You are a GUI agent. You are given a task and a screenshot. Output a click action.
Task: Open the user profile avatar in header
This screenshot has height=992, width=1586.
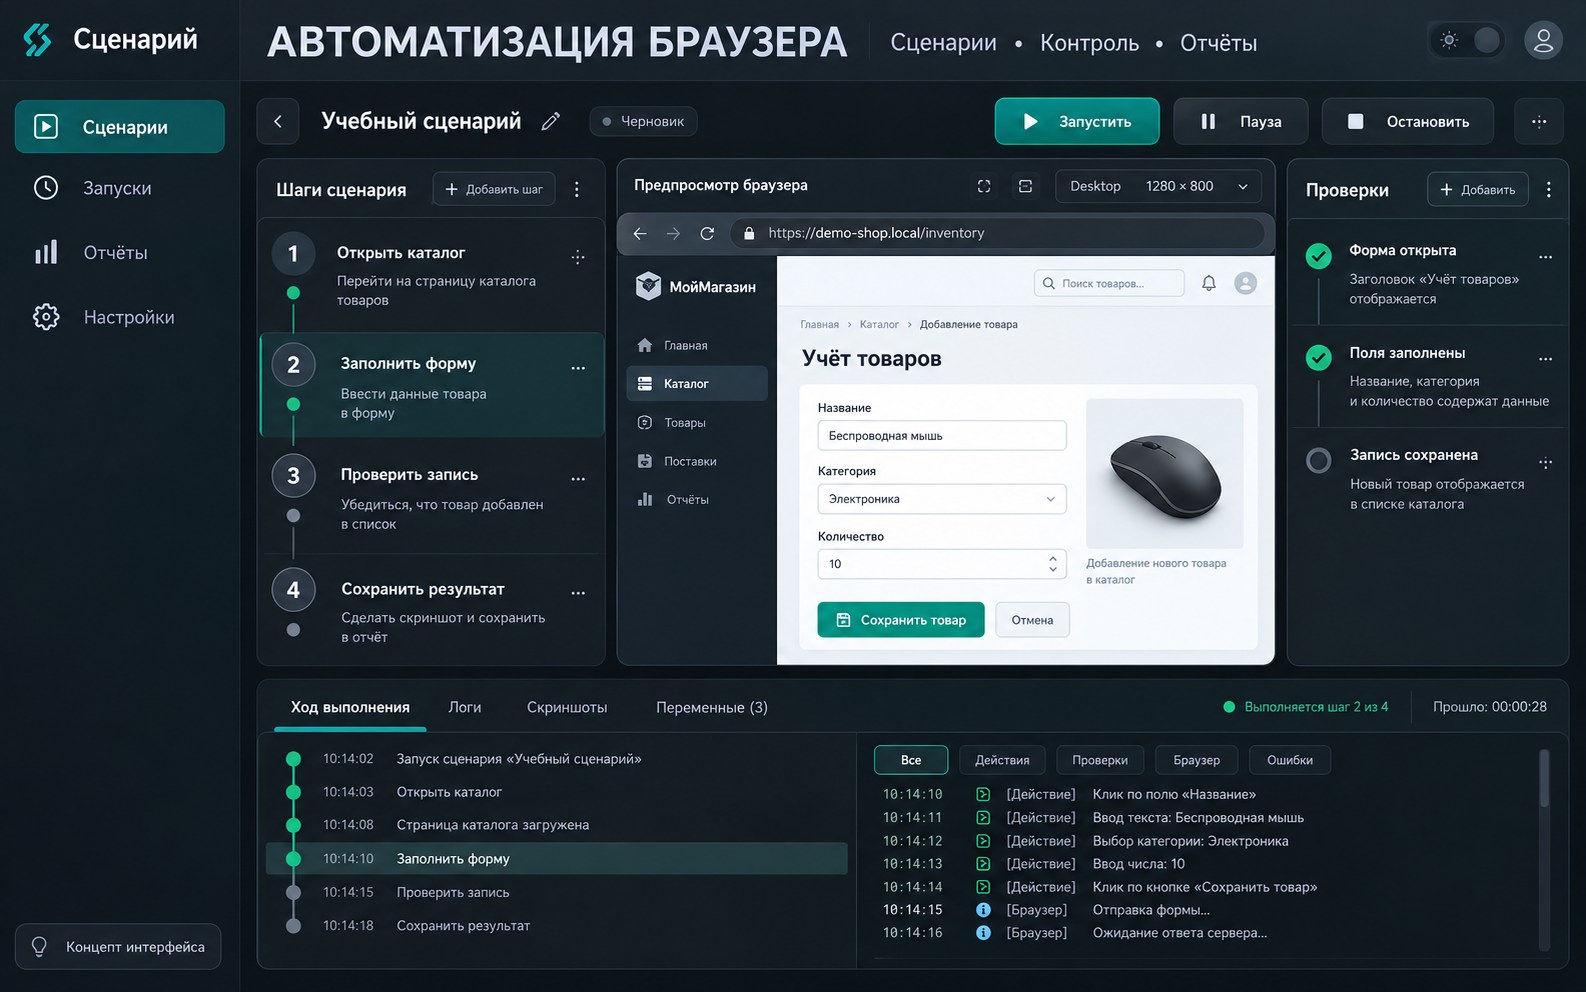coord(1543,40)
